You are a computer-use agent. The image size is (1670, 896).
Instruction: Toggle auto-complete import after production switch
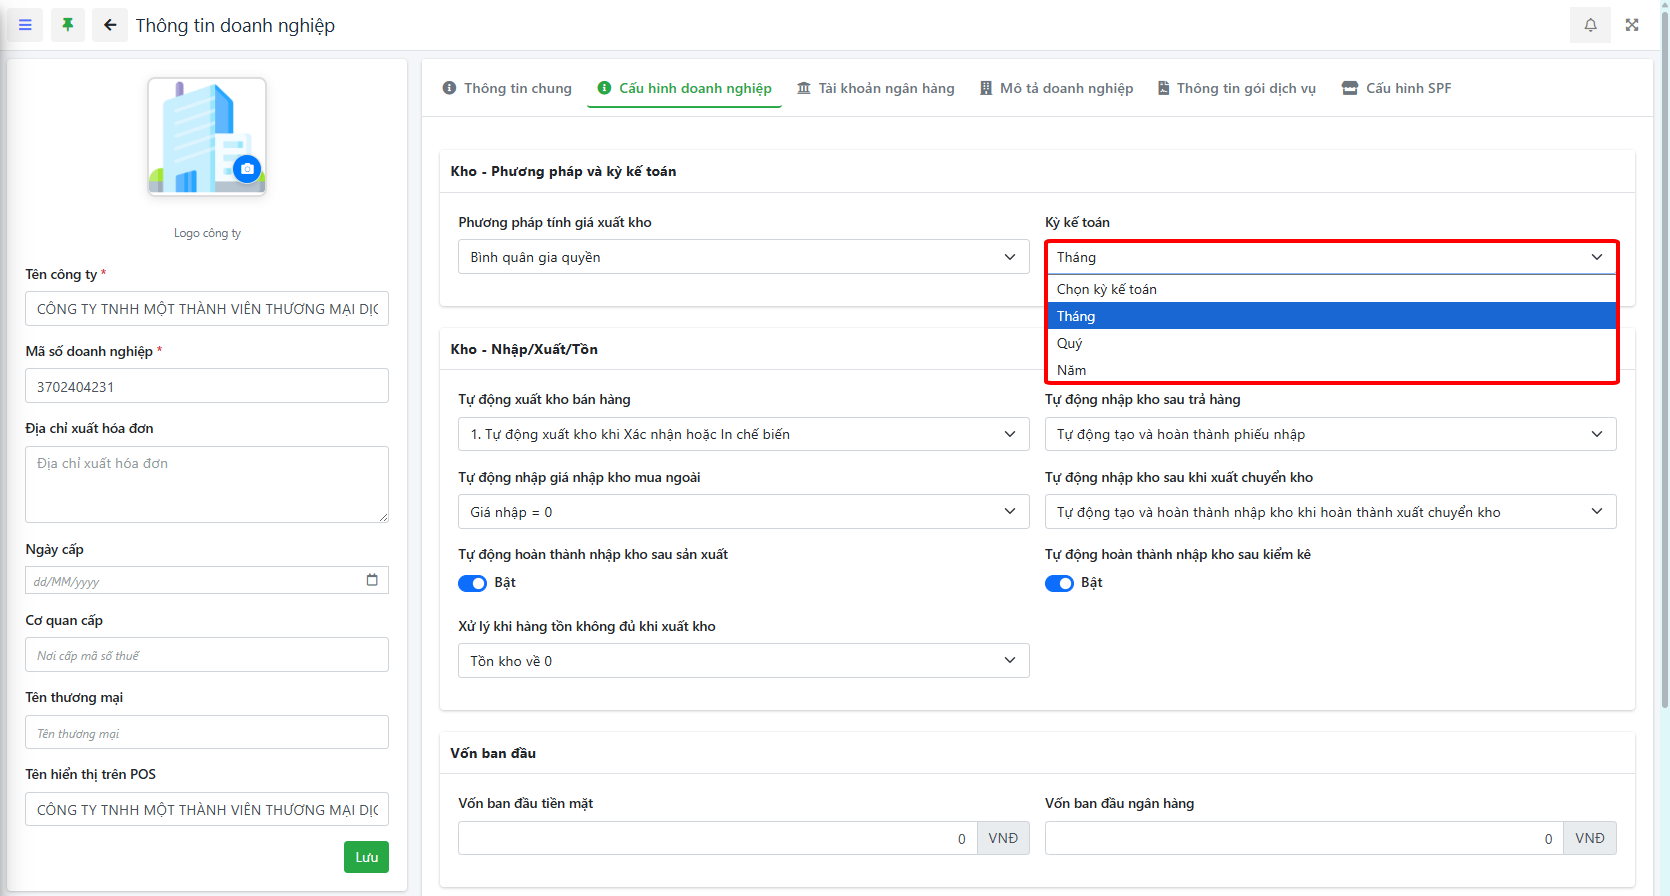(x=472, y=583)
